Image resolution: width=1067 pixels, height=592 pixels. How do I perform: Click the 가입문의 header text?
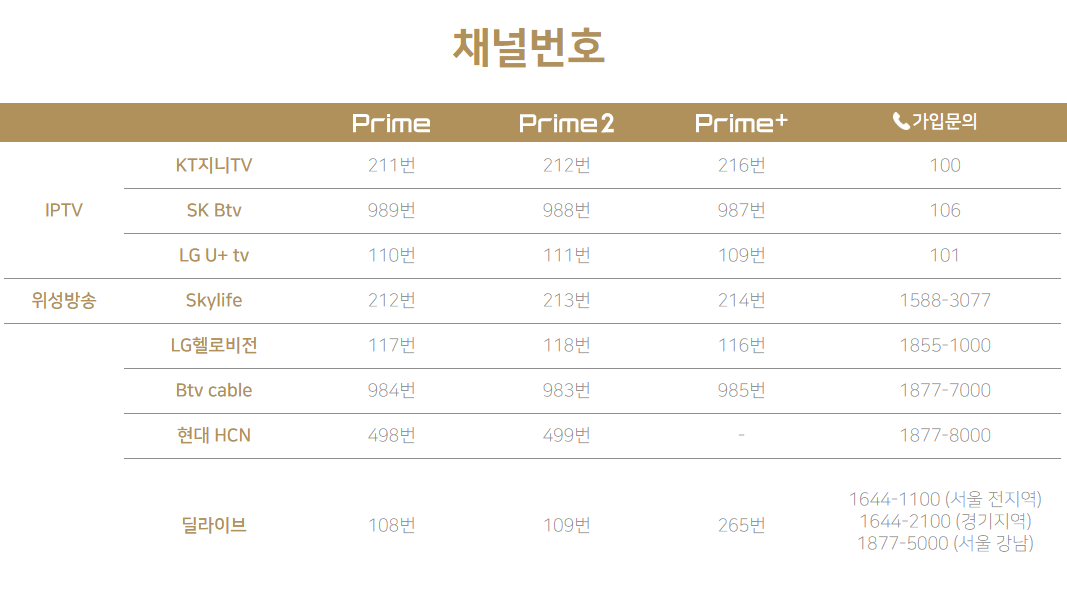(x=945, y=122)
